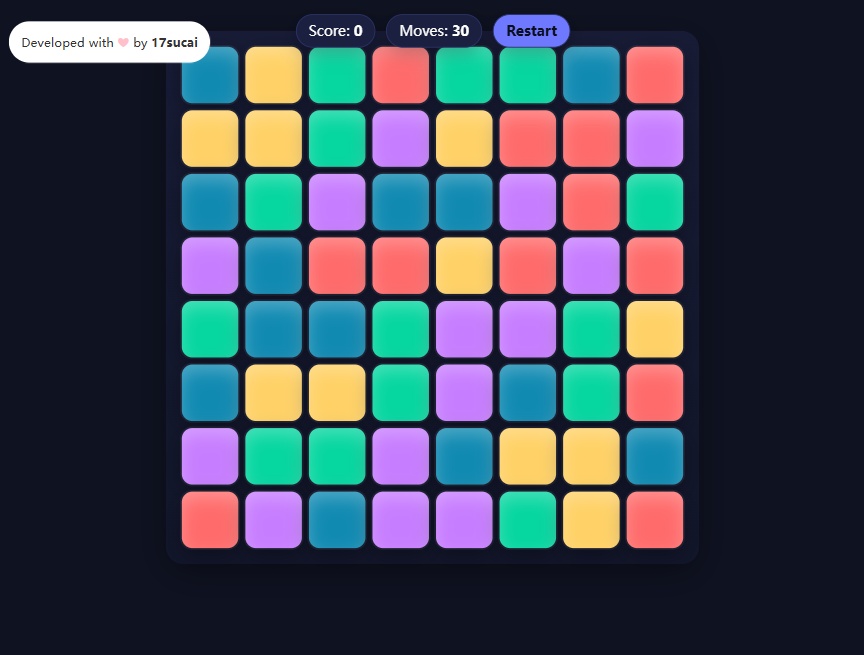Pick the red tile in the bottom-left corner
864x655 pixels.
[210, 520]
